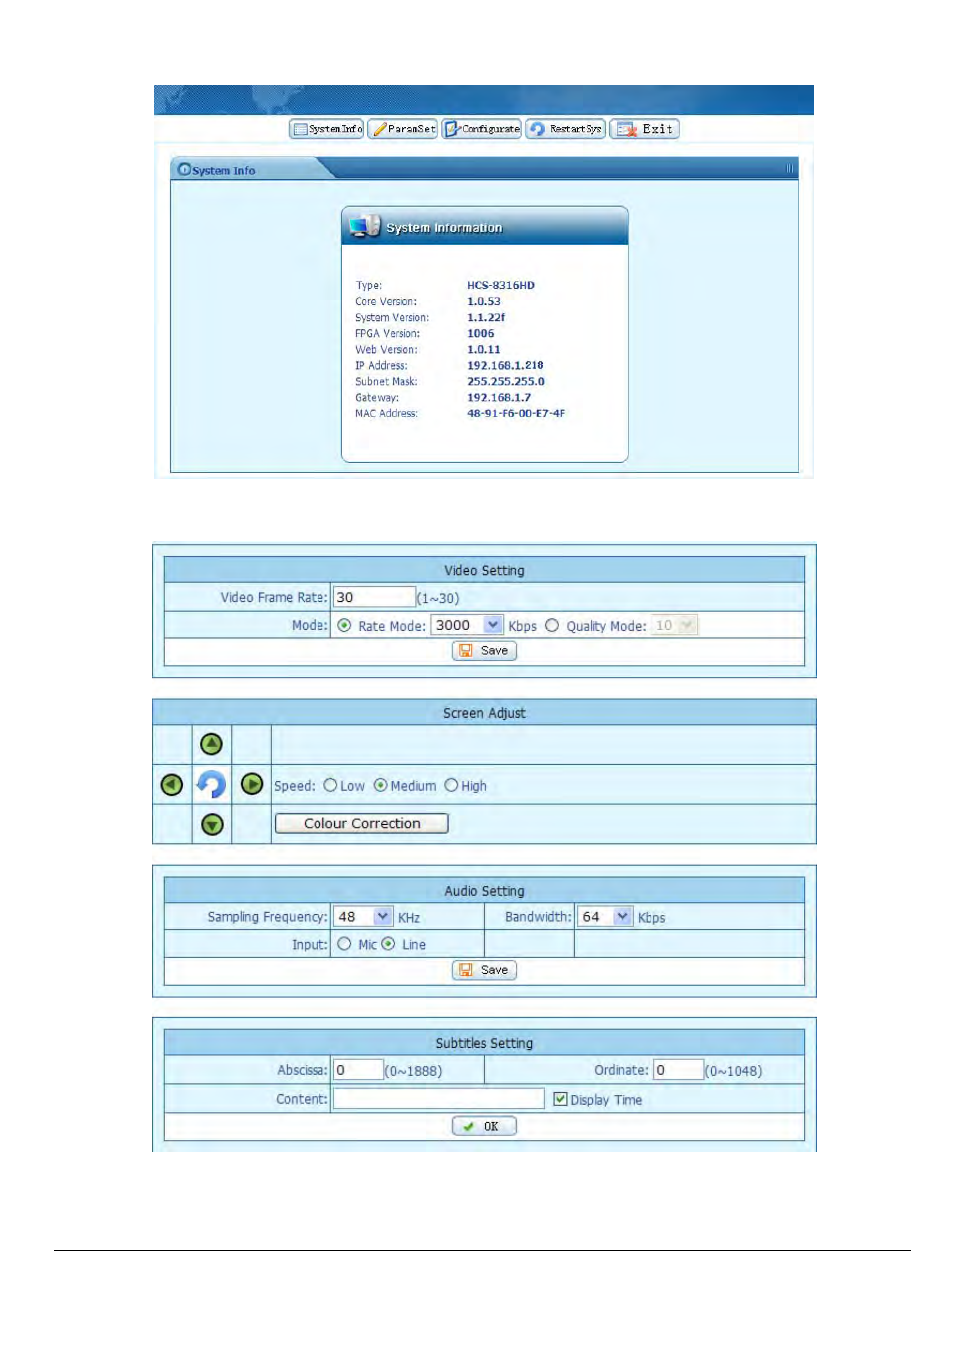Screen dimensions: 955x1350
Task: Set adjust speed to High
Action: click(x=451, y=785)
